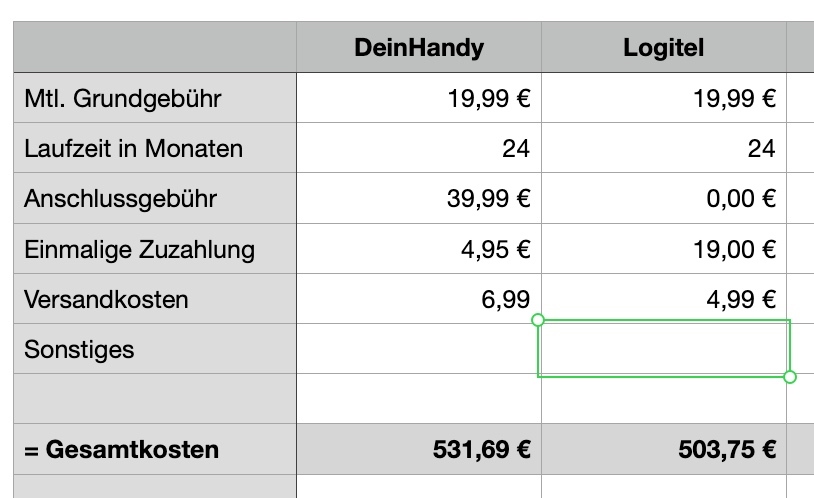The height and width of the screenshot is (498, 814).
Task: Click the = Gesamtkosten row label
Action: 155,449
